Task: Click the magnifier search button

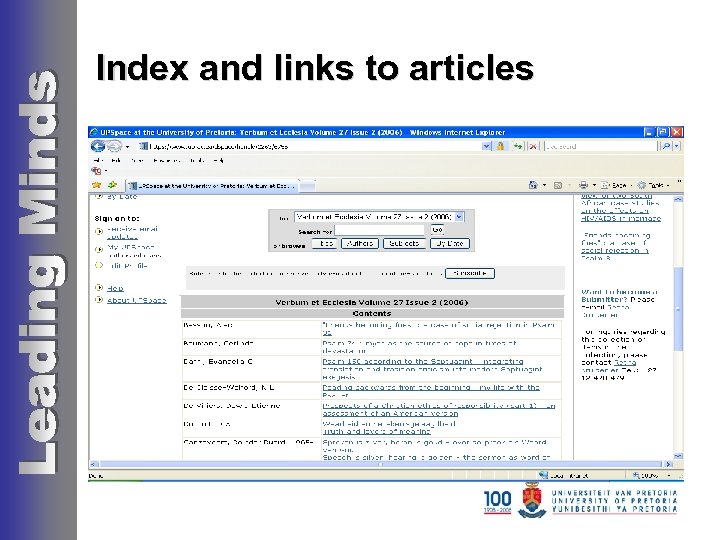Action: (665, 146)
